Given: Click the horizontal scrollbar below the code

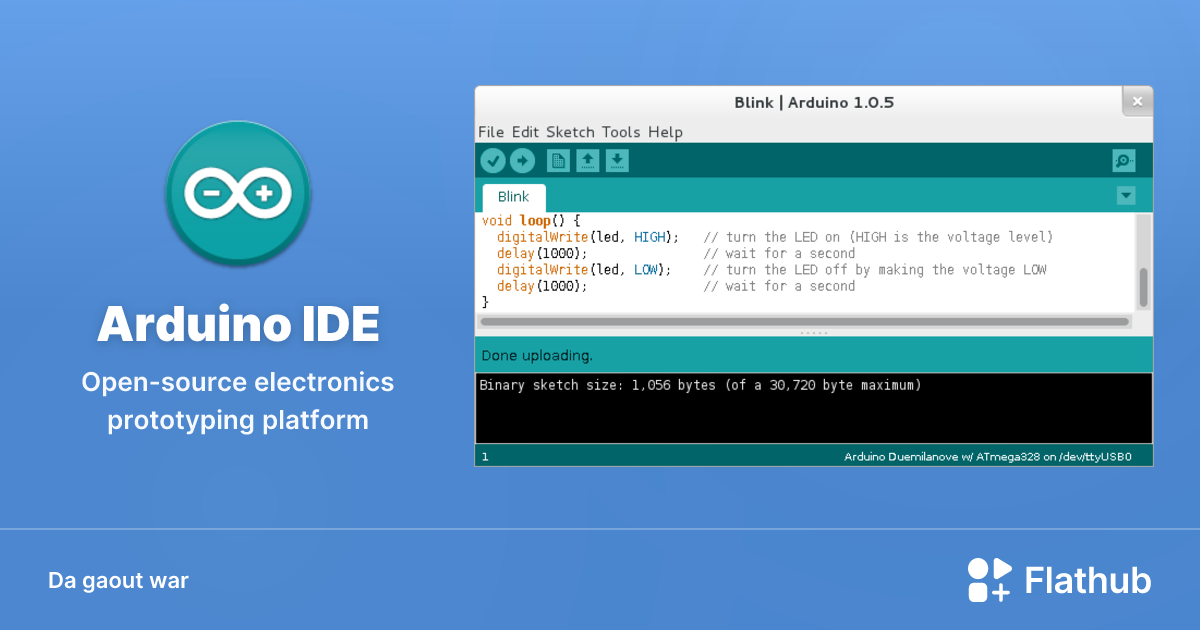Looking at the screenshot, I should click(805, 321).
